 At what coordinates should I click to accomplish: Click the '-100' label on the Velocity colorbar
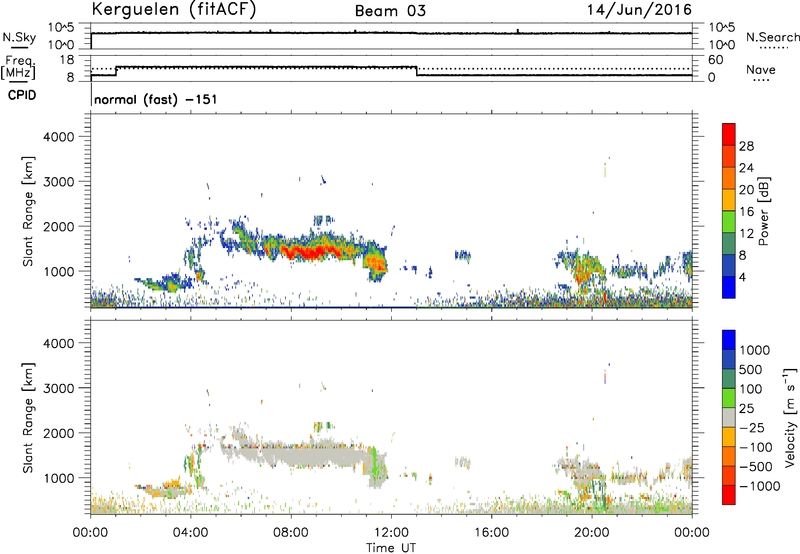pos(755,447)
